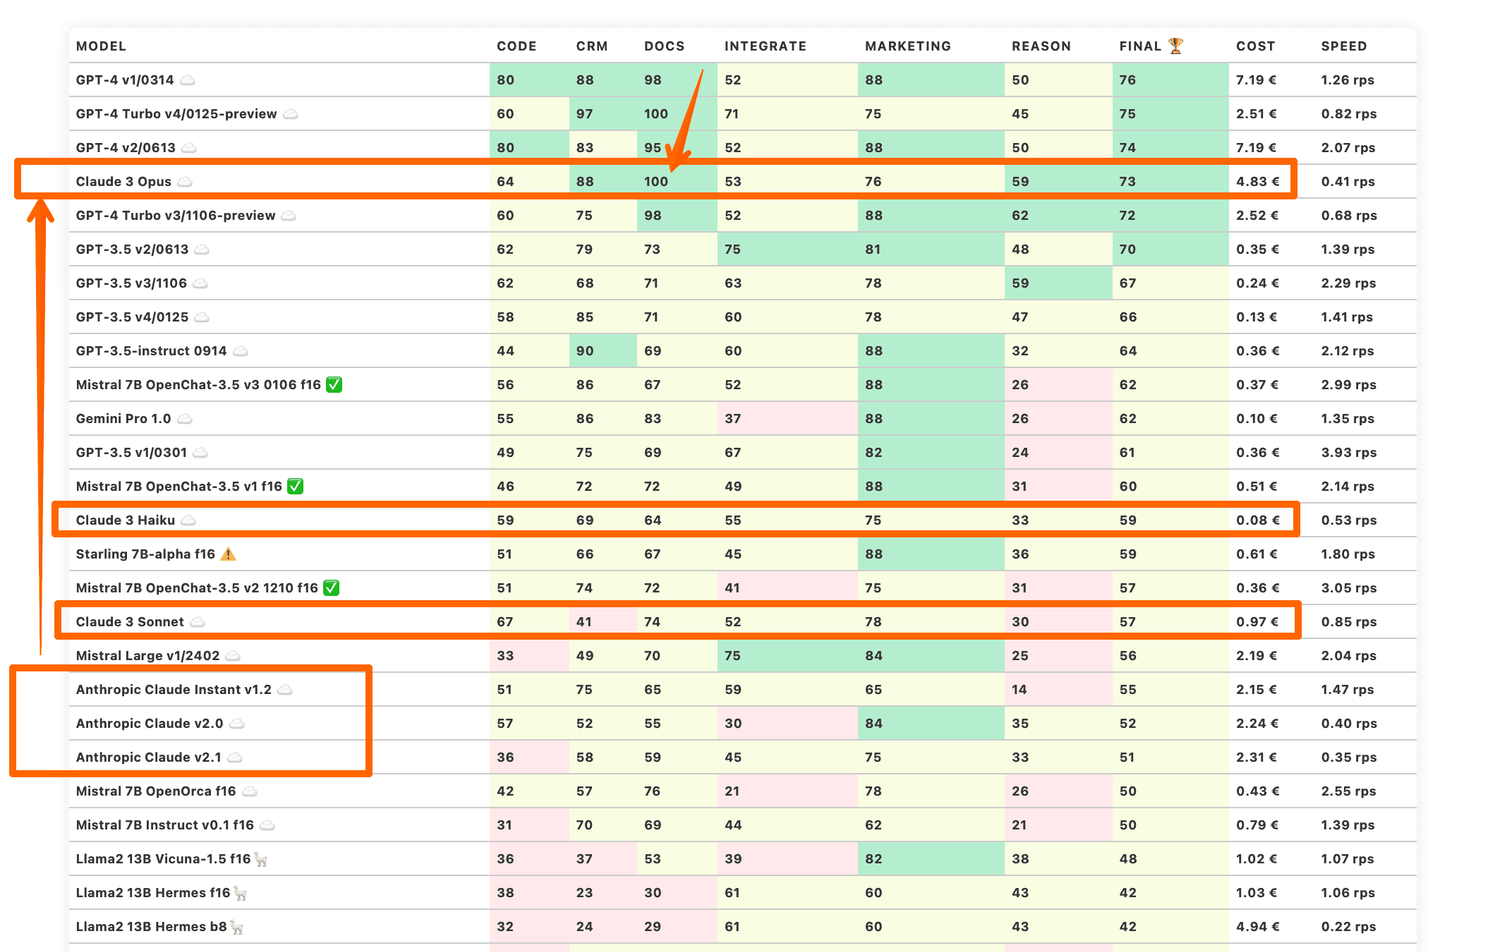
Task: Click the warning icon next to Starling 7B-alpha f16
Action: (227, 553)
